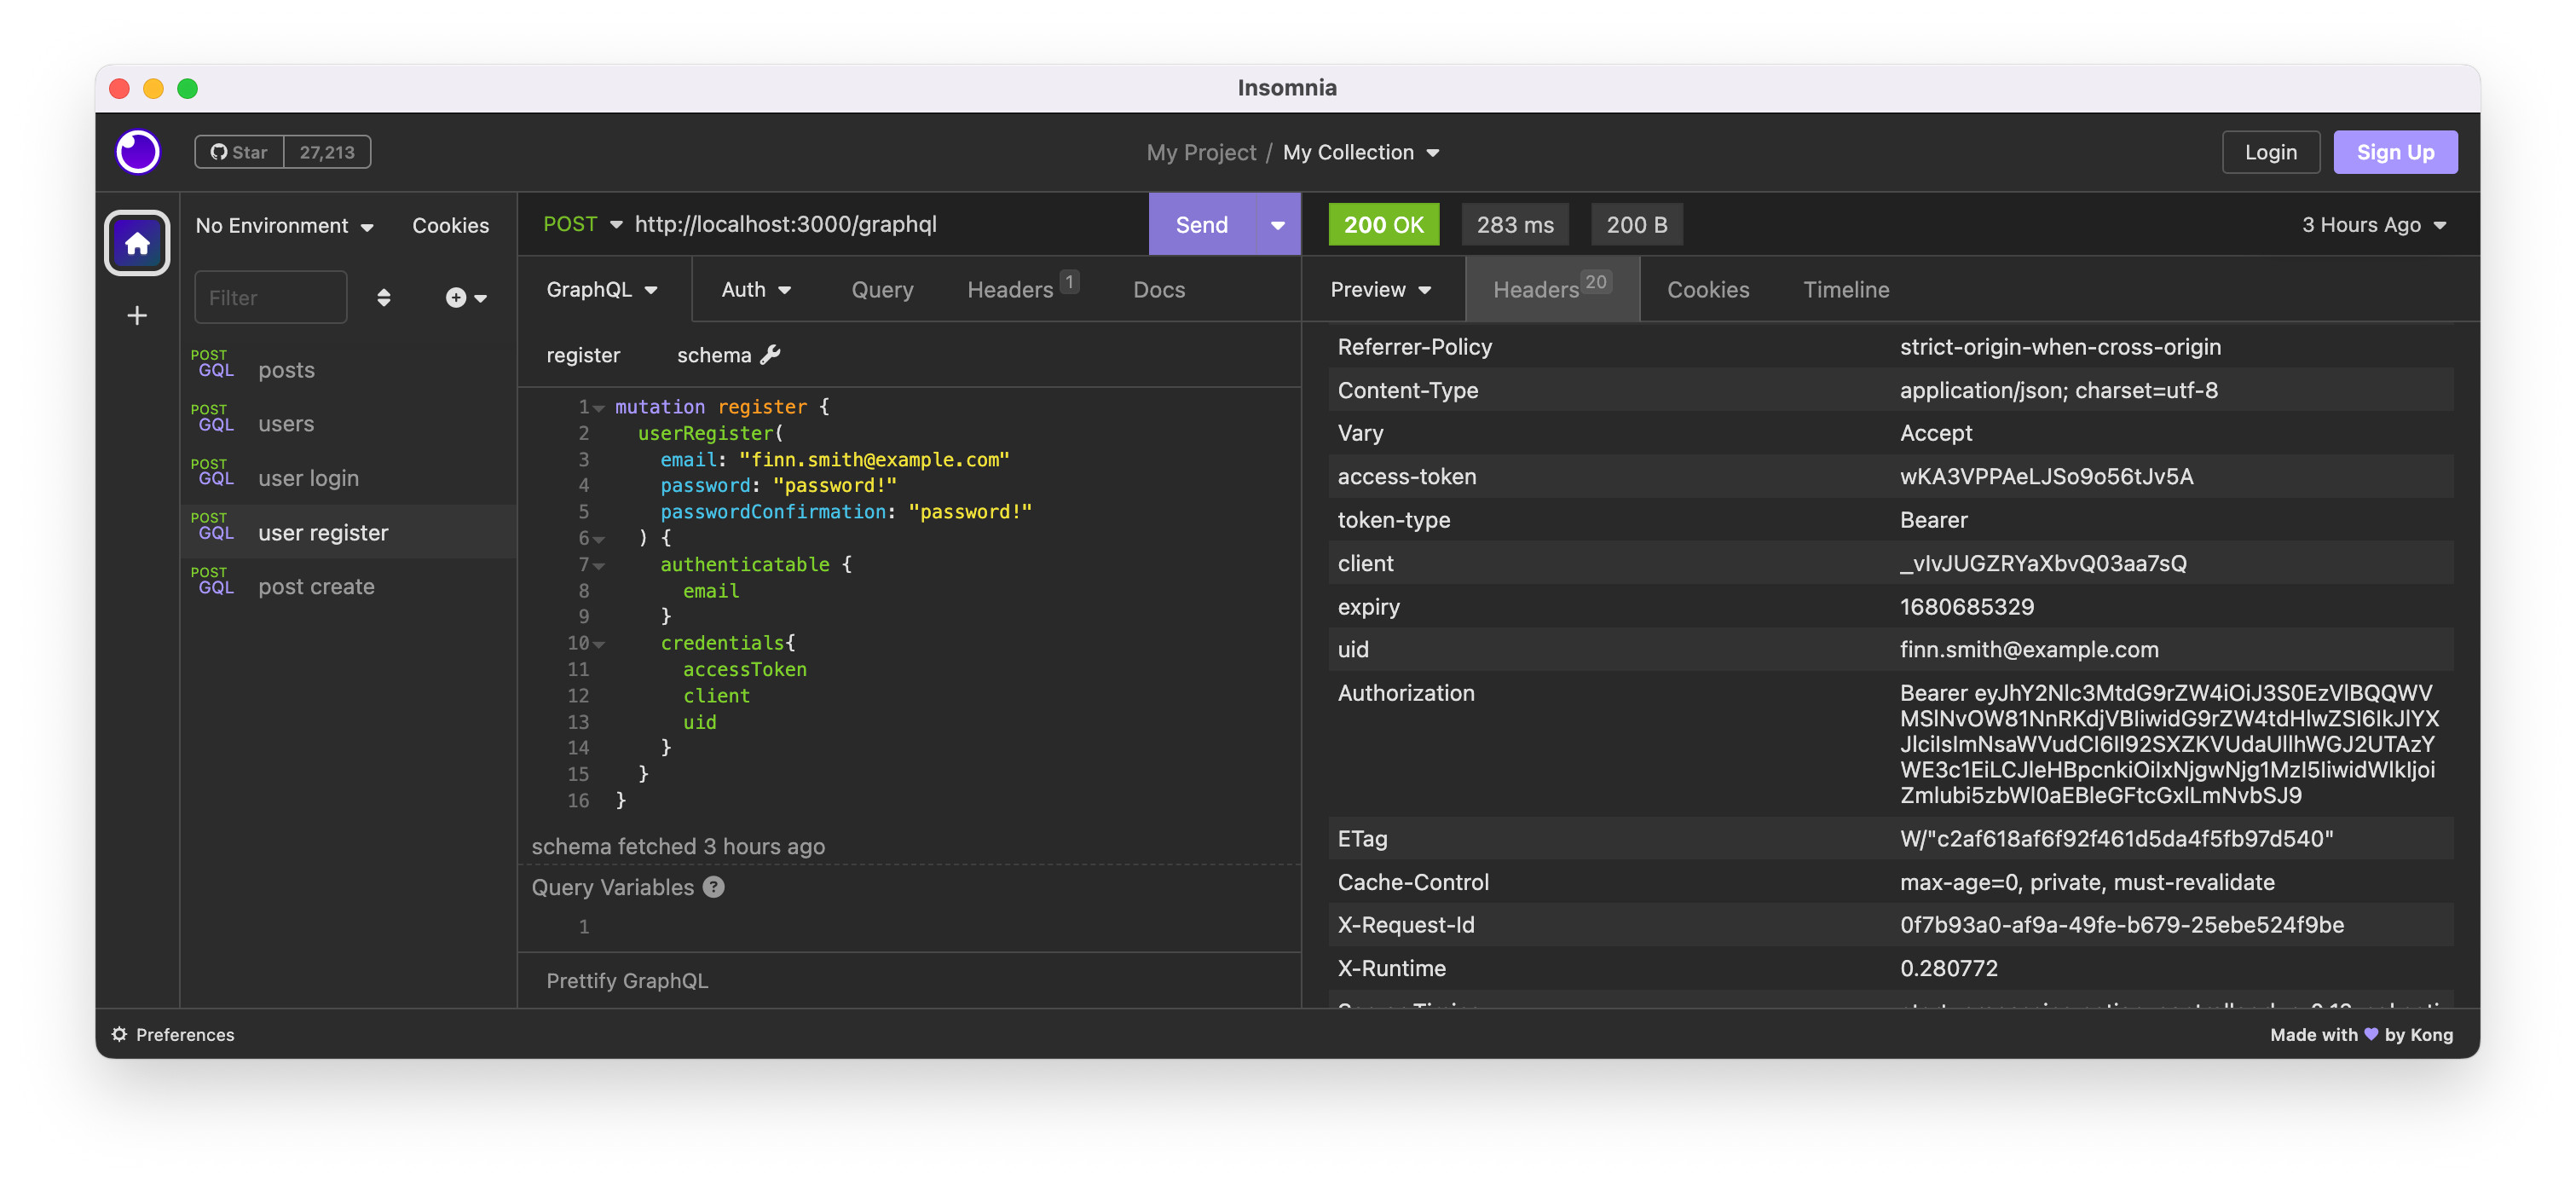Viewport: 2576px width, 1185px height.
Task: Click the heart icon in Made with Kong
Action: 2371,1034
